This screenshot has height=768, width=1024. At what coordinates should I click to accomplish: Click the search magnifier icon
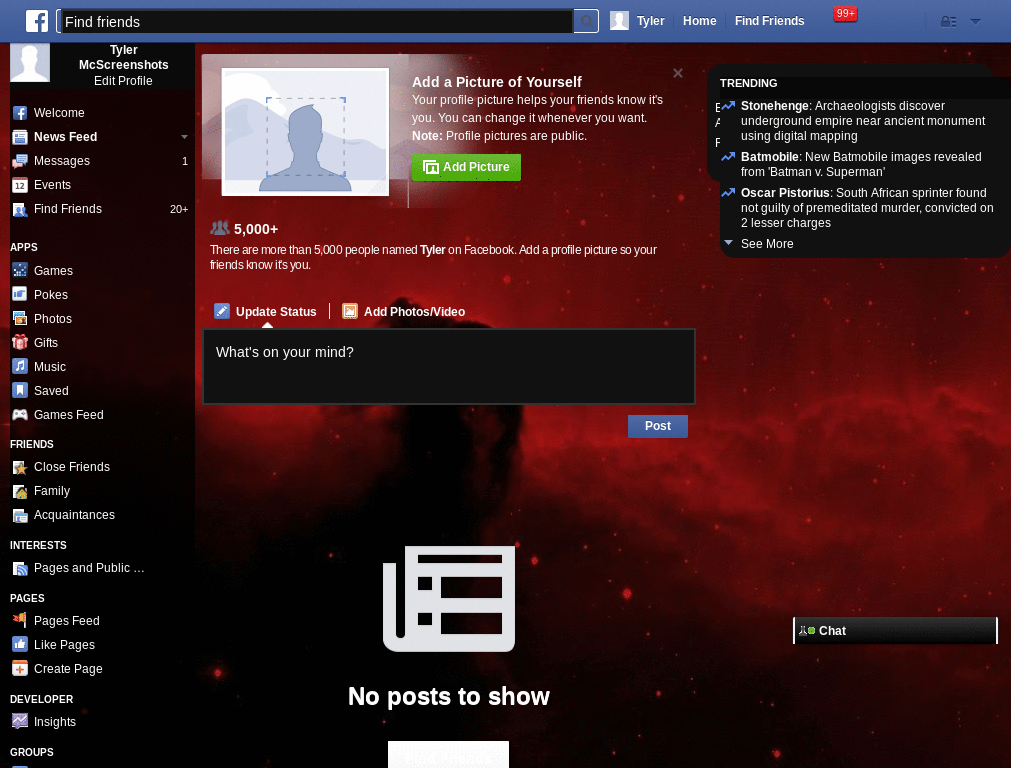point(586,22)
